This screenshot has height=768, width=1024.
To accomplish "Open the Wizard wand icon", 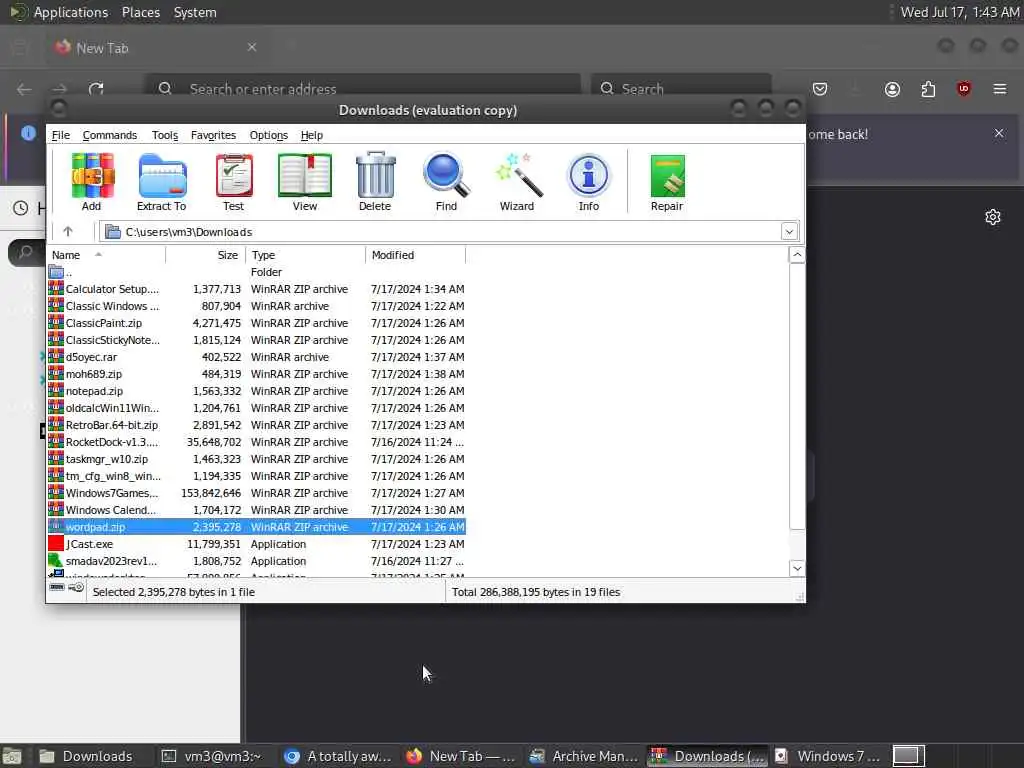I will point(517,181).
